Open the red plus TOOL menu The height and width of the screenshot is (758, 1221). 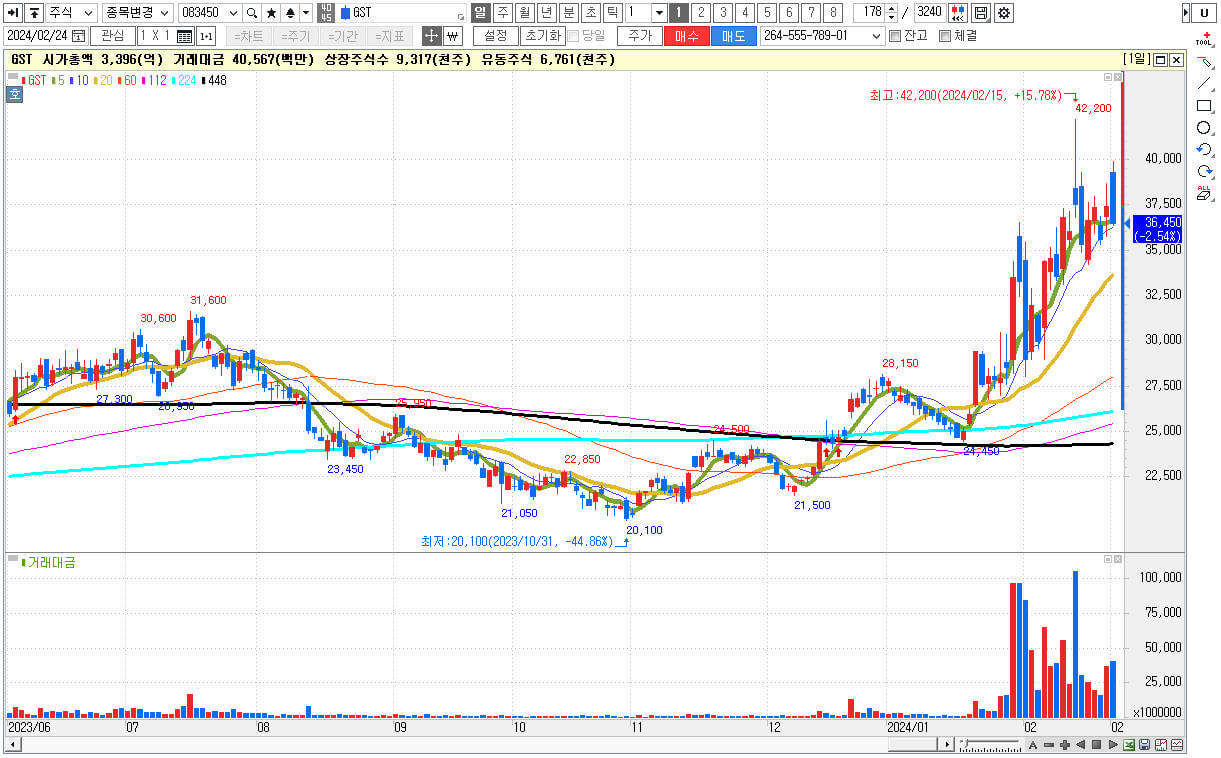point(1204,39)
